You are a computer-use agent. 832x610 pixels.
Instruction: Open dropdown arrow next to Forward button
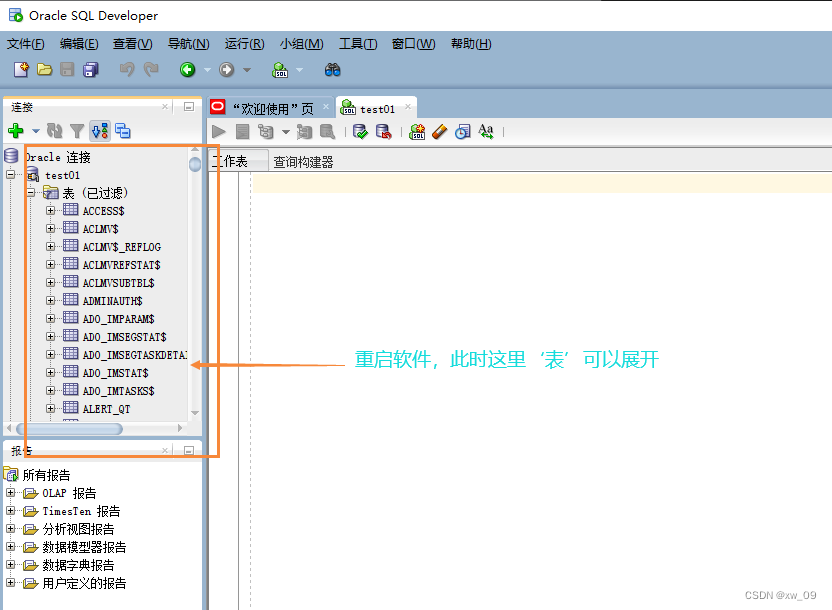[x=247, y=70]
